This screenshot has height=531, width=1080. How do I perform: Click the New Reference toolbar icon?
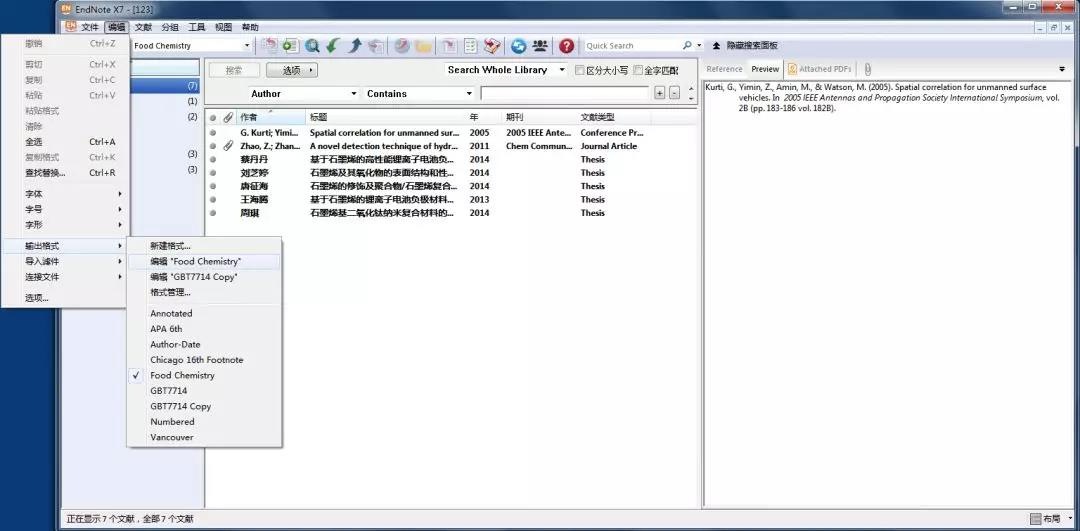(290, 45)
